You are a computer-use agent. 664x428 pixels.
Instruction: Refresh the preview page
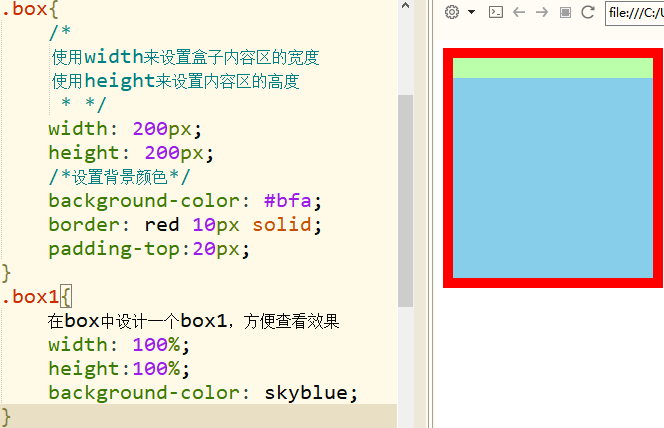[588, 12]
